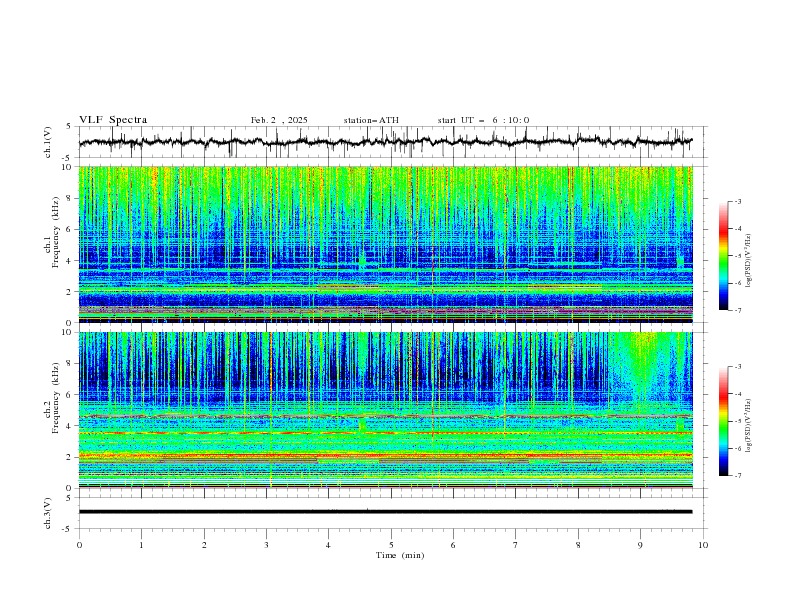Click the ch.2 spectrogram color scale bar
The height and width of the screenshot is (612, 792).
click(x=723, y=421)
